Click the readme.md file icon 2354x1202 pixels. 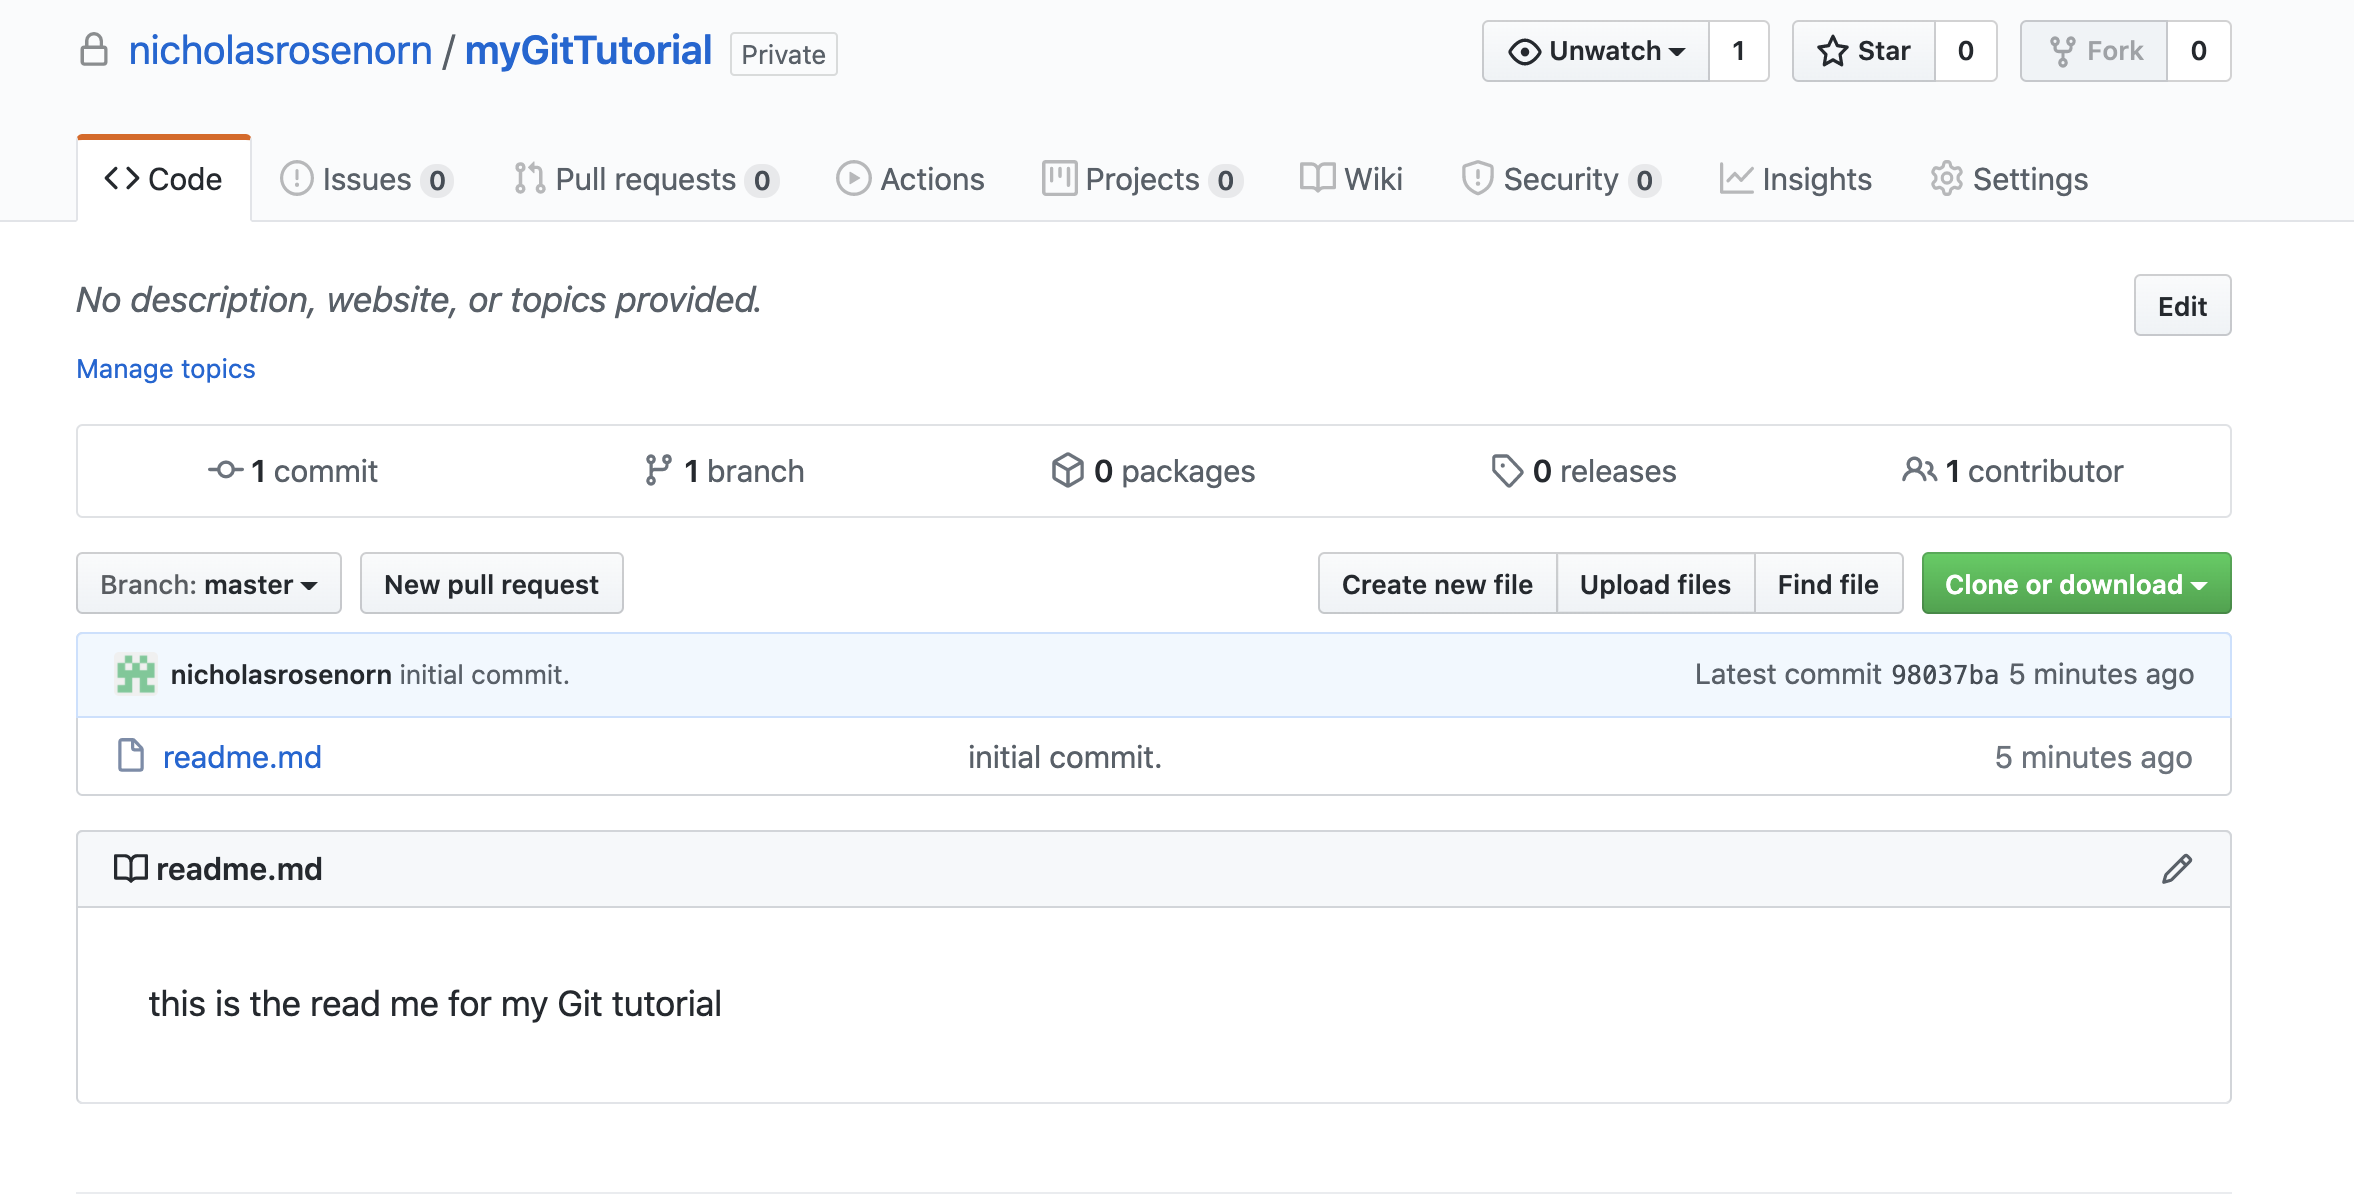pos(131,756)
